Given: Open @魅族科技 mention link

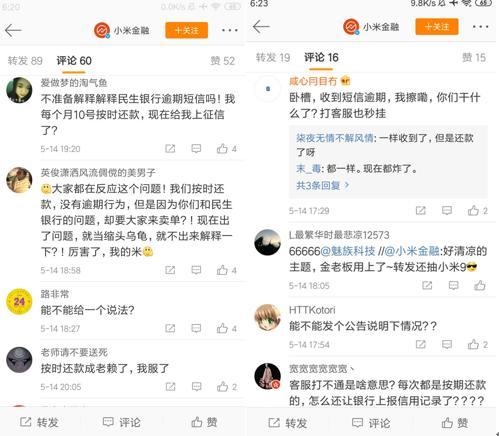Looking at the screenshot, I should tap(348, 251).
